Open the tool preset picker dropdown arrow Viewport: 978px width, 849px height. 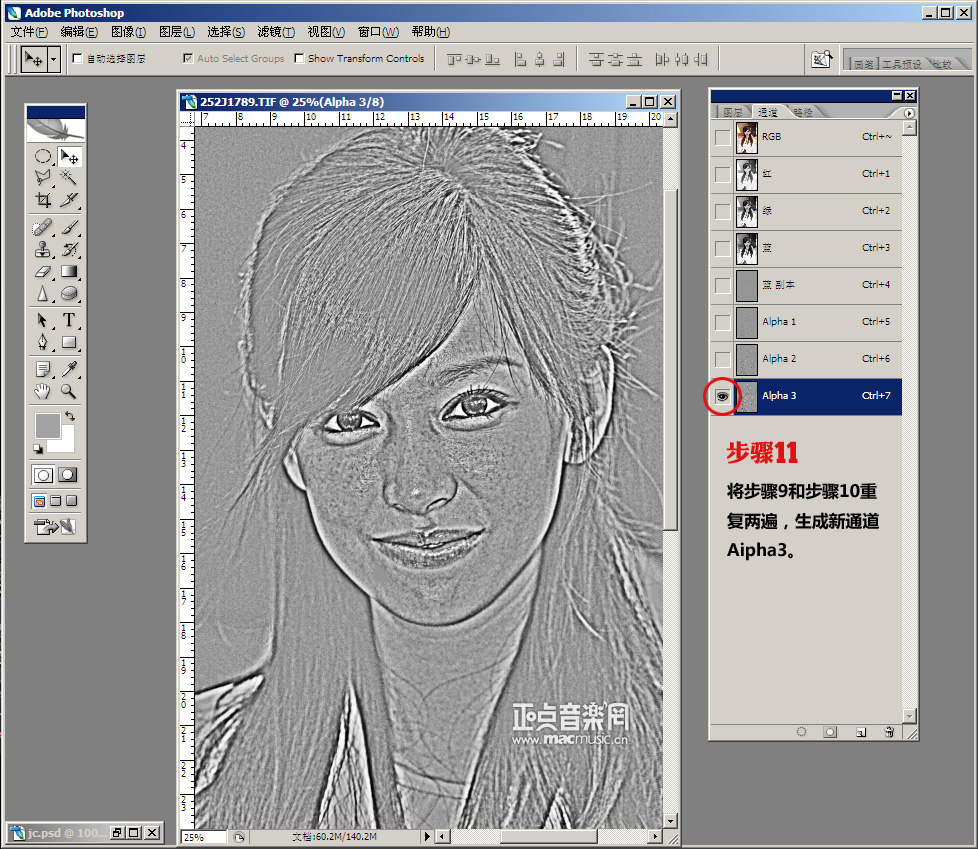[53, 59]
